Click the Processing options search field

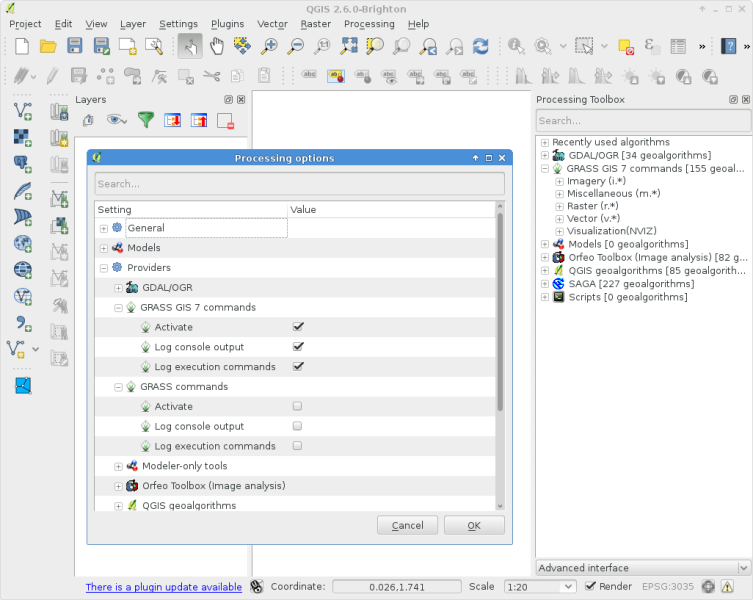tap(299, 184)
